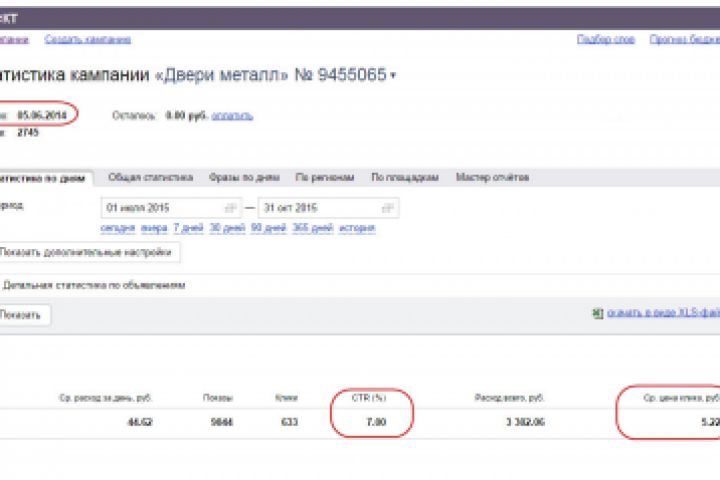Click the start date value 05.06.2014
The height and width of the screenshot is (480, 720).
tap(42, 115)
